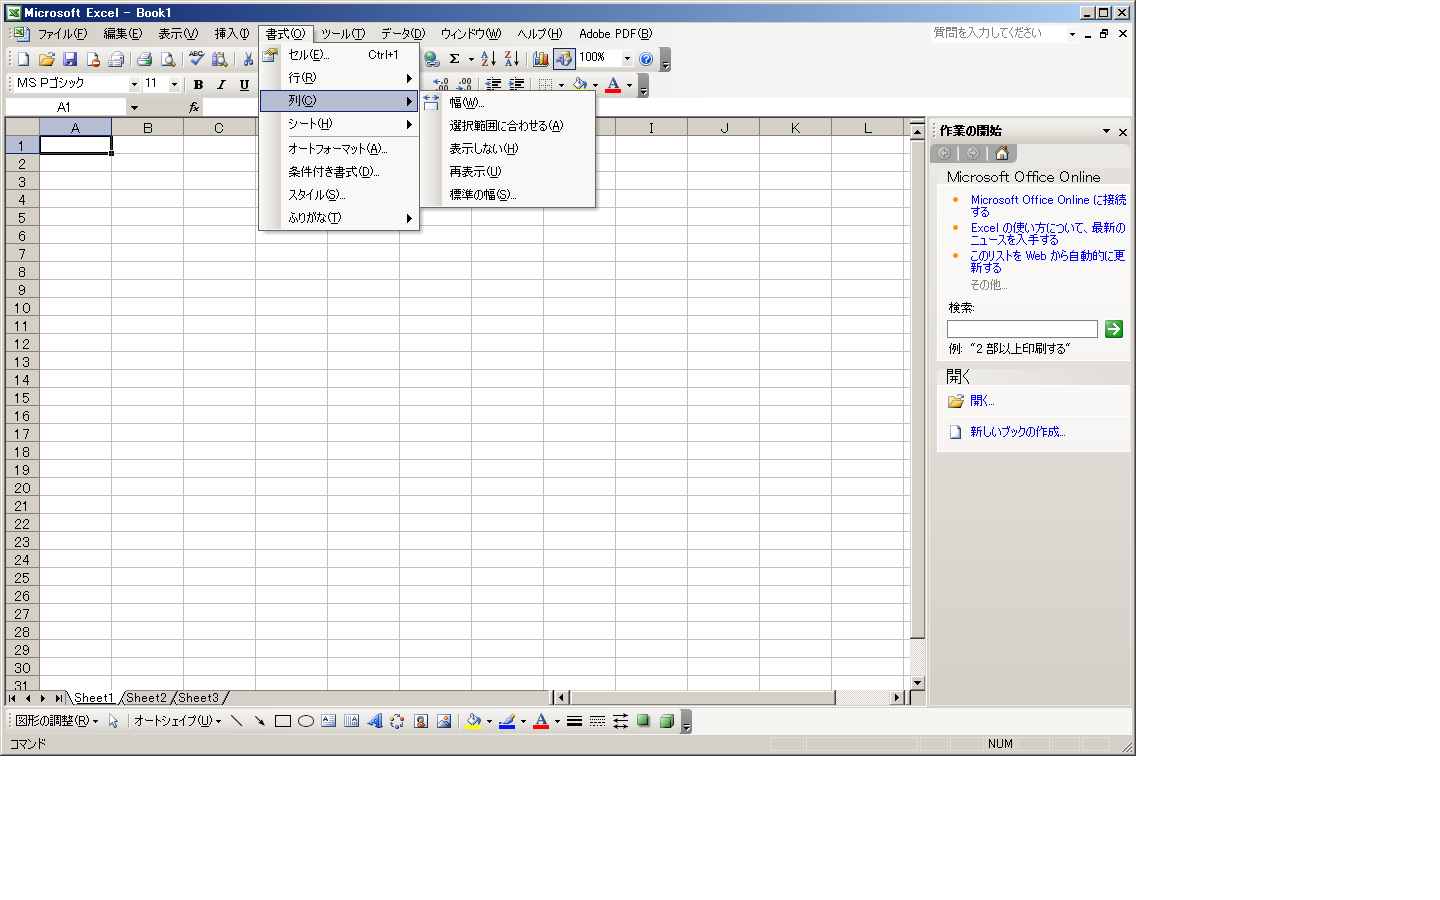Click the Sort Ascending A-Z icon

(x=488, y=59)
